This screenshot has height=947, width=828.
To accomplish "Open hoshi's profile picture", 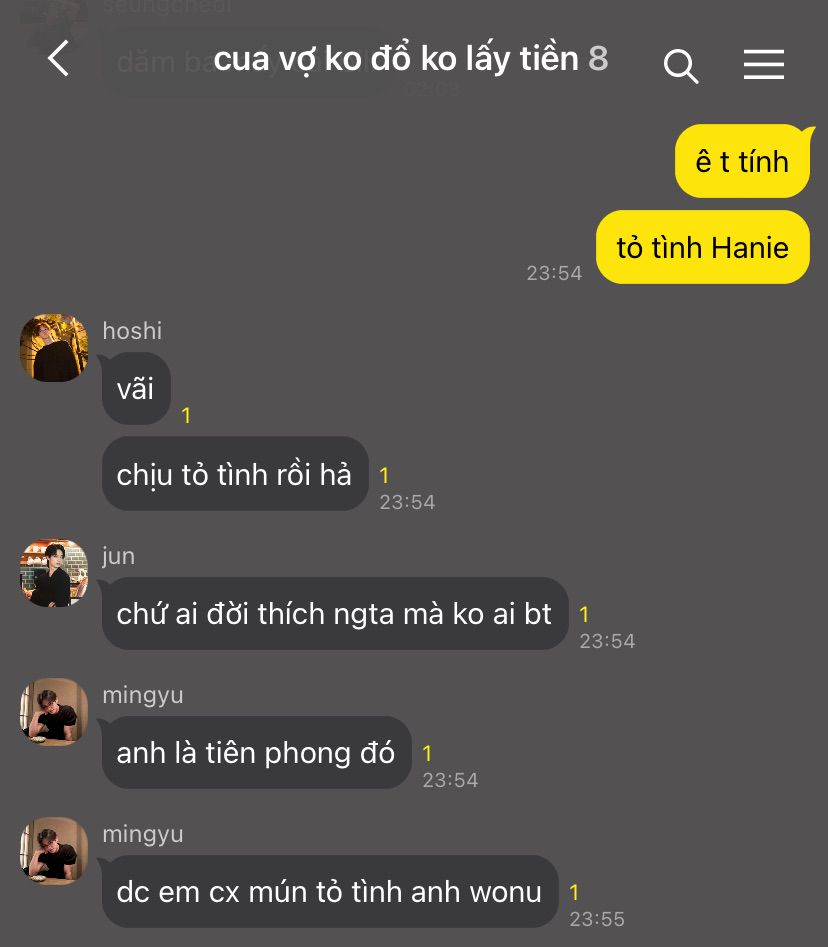I will (54, 348).
